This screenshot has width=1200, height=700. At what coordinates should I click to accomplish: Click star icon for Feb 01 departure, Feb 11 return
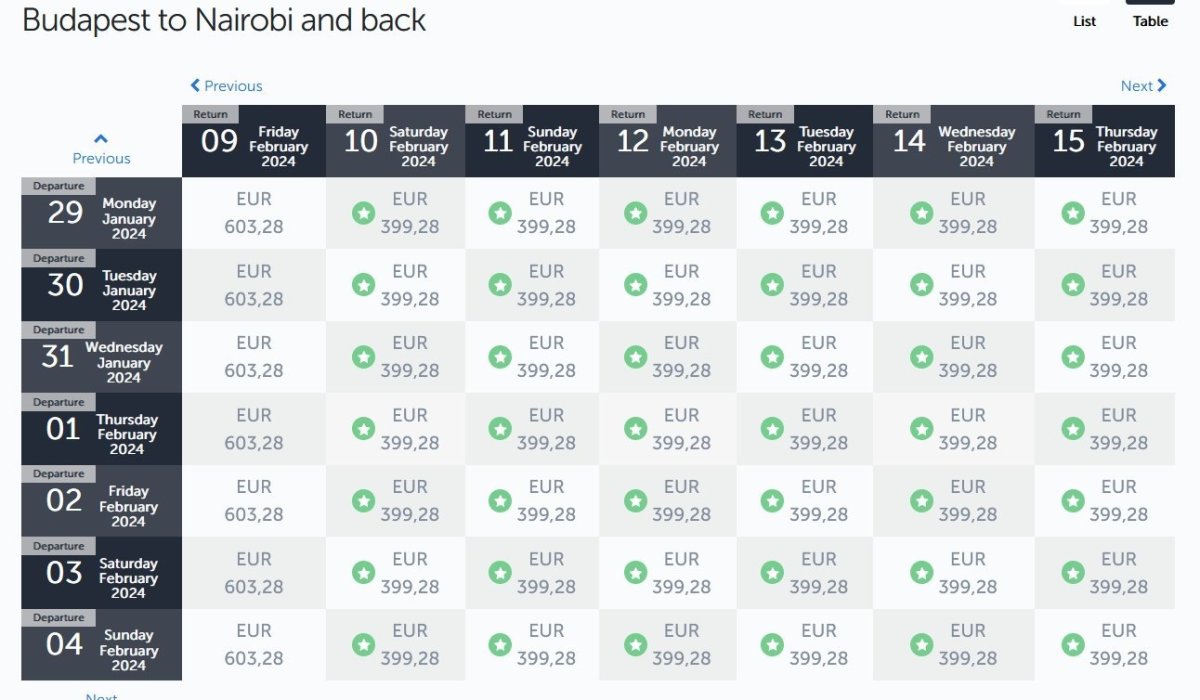[x=500, y=429]
